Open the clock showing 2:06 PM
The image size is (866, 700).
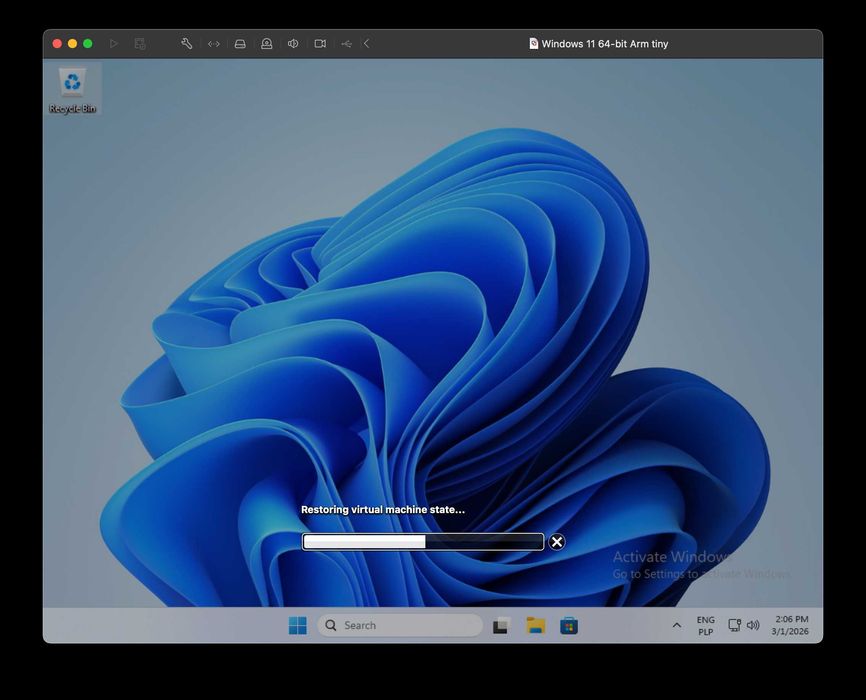tap(790, 625)
